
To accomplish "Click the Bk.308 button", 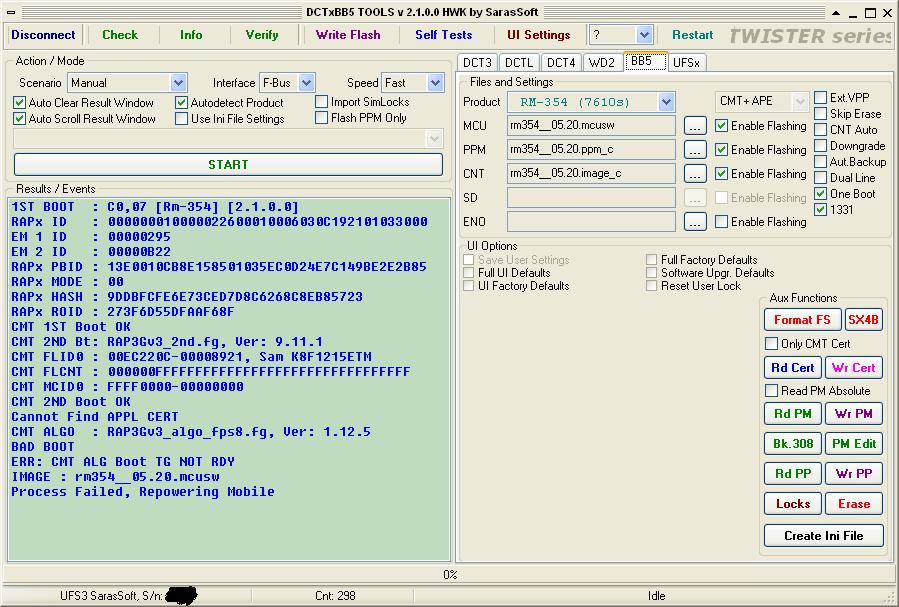I will point(793,444).
